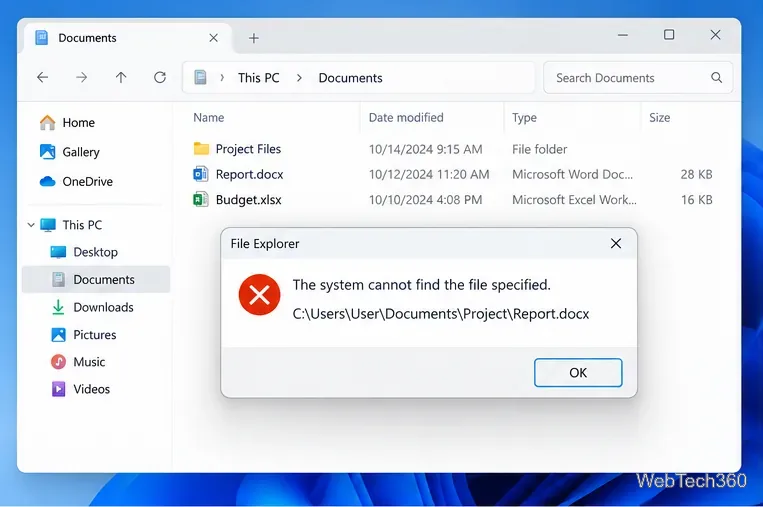Image resolution: width=763 pixels, height=507 pixels.
Task: Select the Budget.xlsx file name
Action: click(x=248, y=200)
